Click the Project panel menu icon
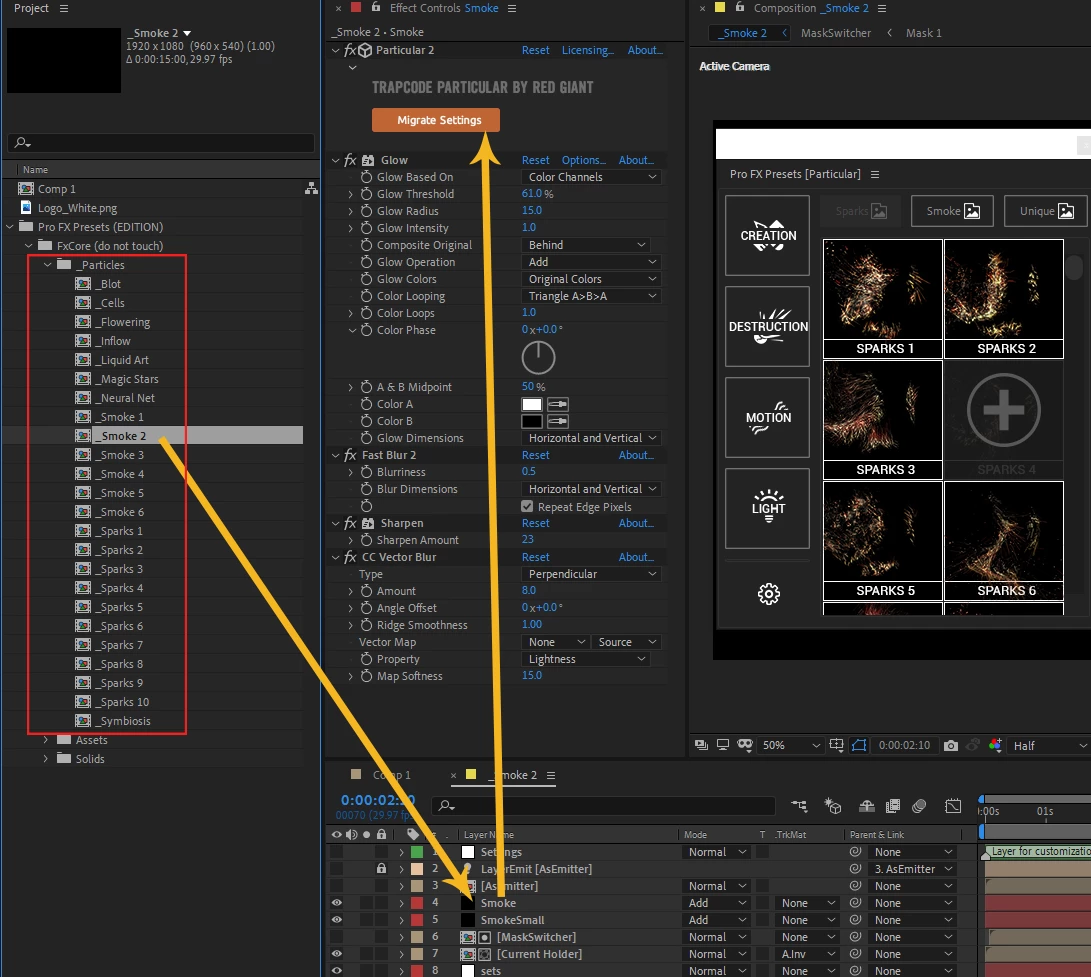The width and height of the screenshot is (1091, 977). (x=64, y=8)
